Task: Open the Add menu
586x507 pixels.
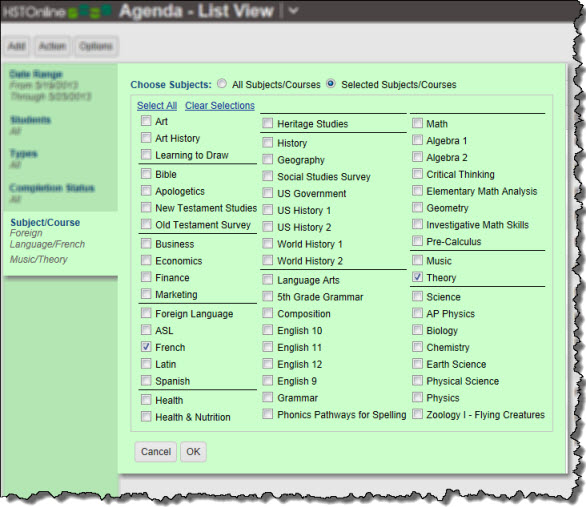Action: coord(17,46)
